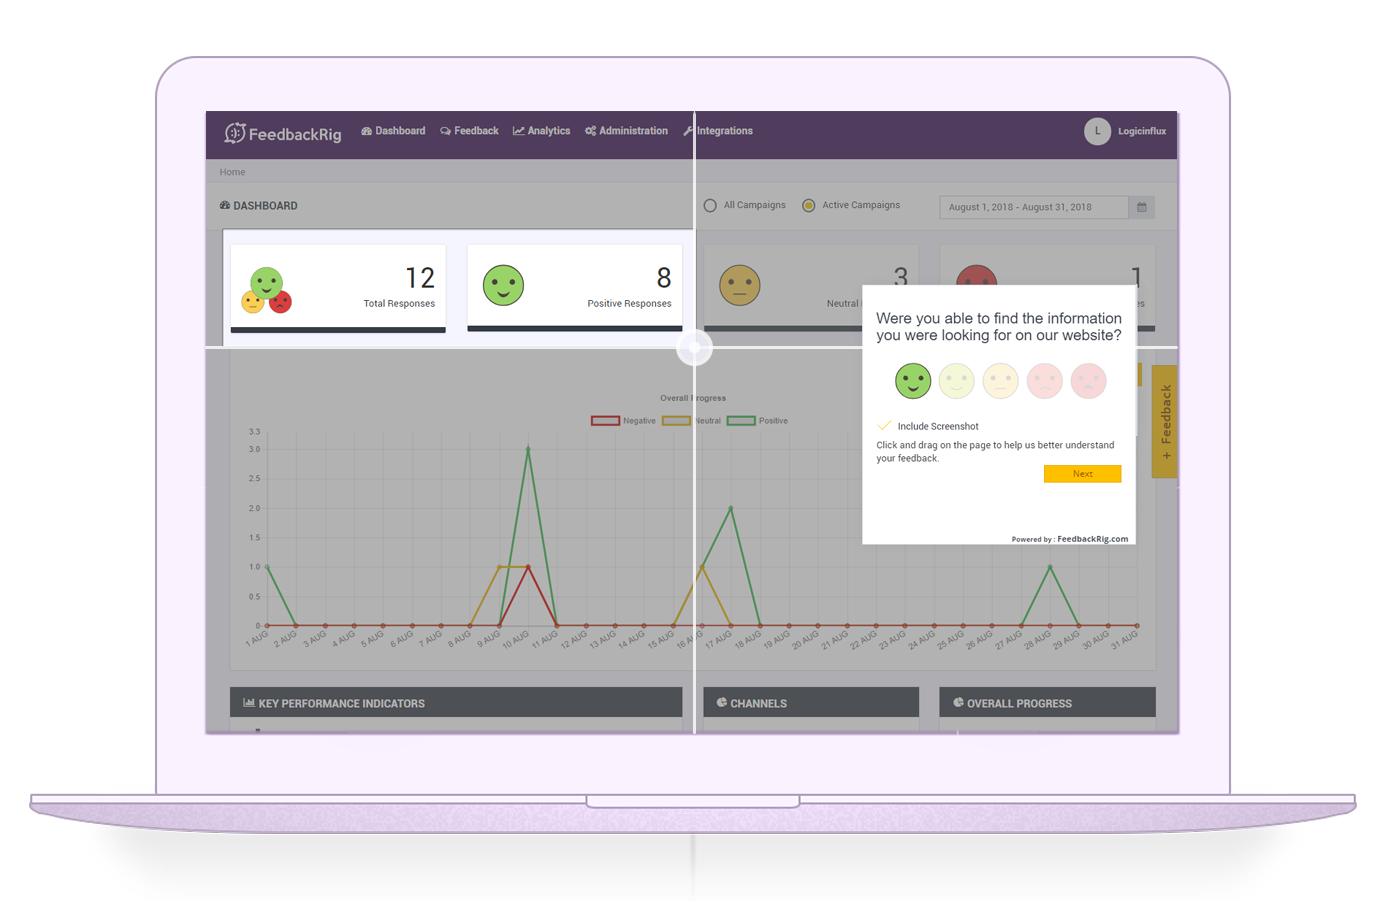Image resolution: width=1388 pixels, height=901 pixels.
Task: Click the Integrations wrench icon
Action: pos(690,130)
